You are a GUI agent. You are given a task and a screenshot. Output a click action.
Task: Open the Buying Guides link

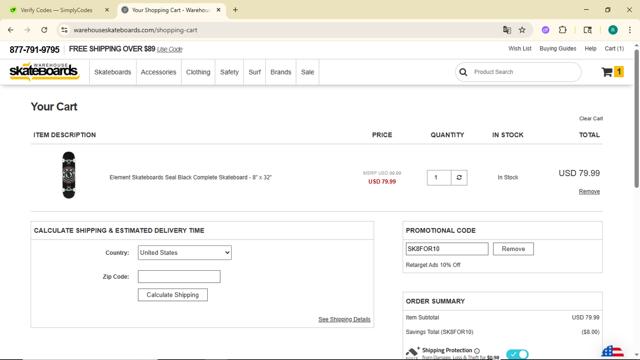(558, 49)
